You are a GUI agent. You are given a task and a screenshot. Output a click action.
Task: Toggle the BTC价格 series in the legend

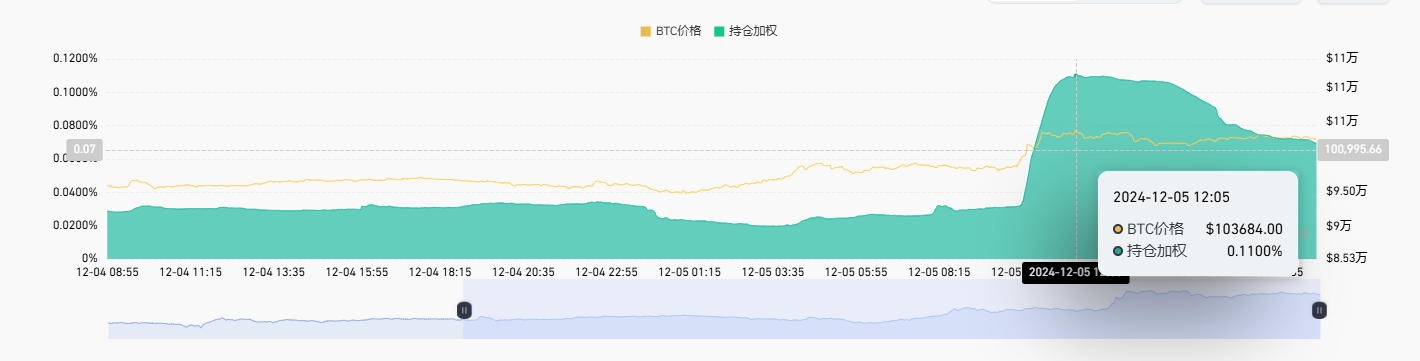pos(670,31)
